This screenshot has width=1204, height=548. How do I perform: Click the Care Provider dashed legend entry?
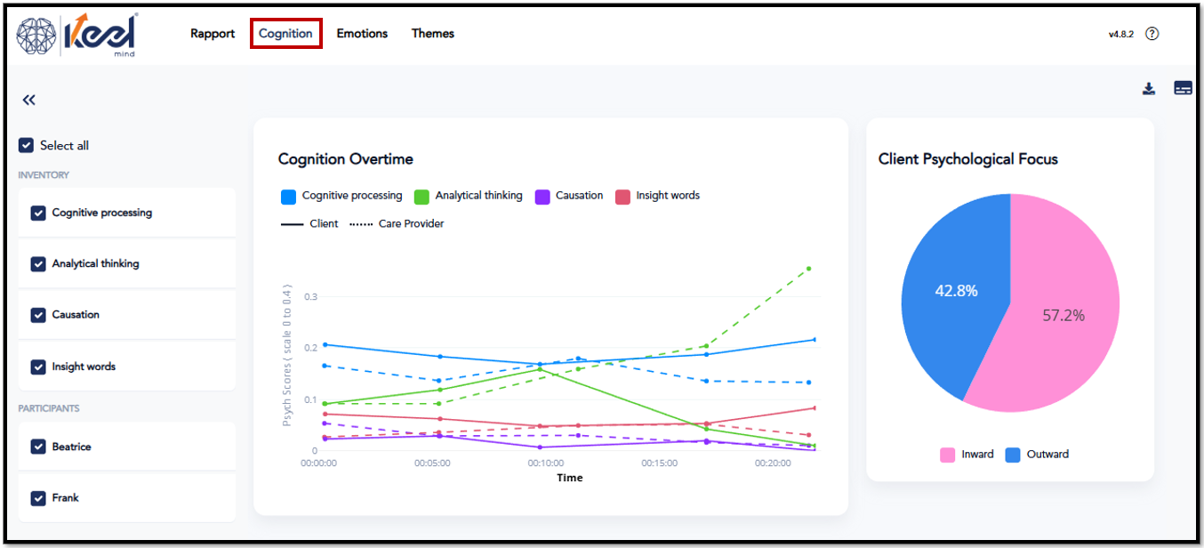pos(397,224)
